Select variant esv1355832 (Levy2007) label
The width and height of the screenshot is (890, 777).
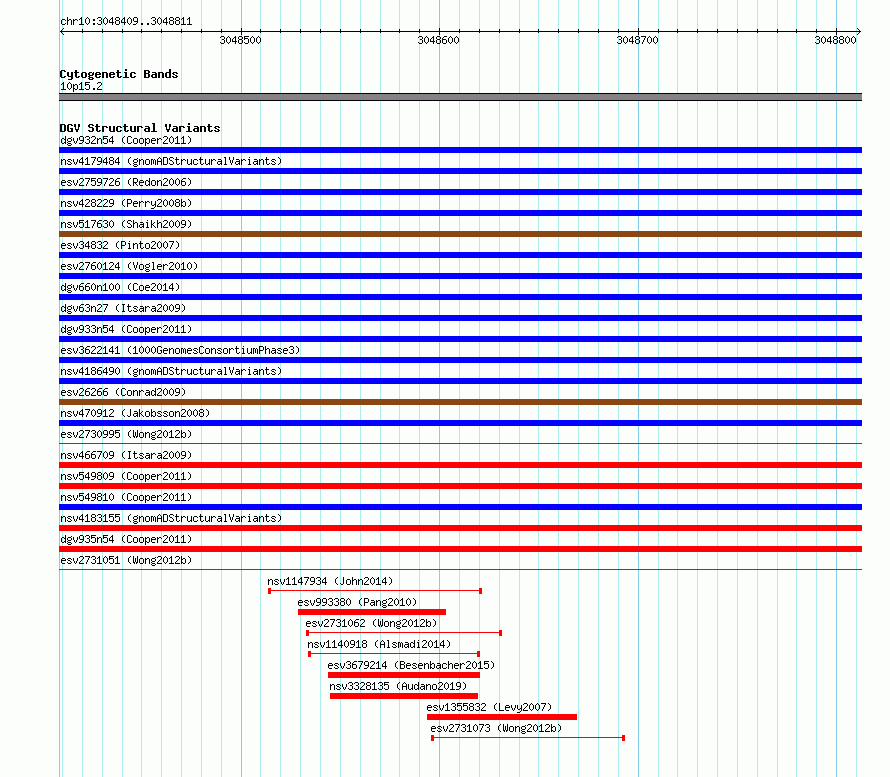(489, 707)
